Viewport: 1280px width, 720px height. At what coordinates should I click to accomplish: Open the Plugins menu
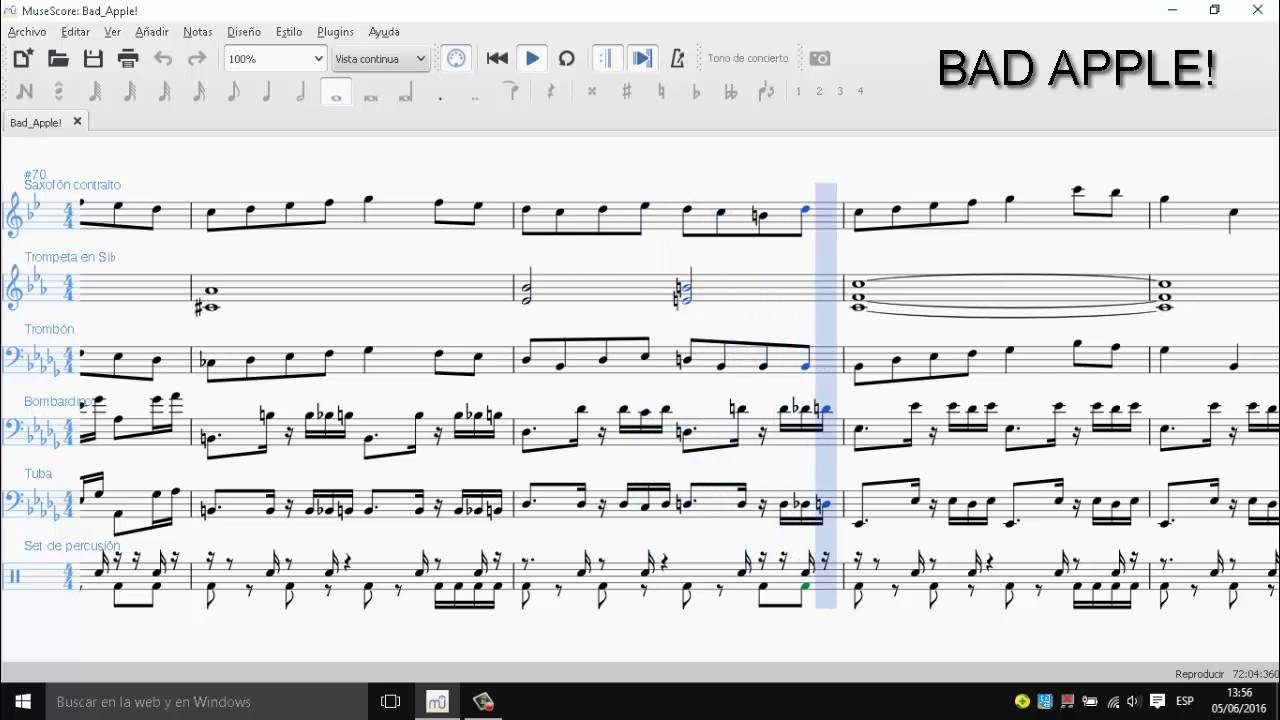335,32
